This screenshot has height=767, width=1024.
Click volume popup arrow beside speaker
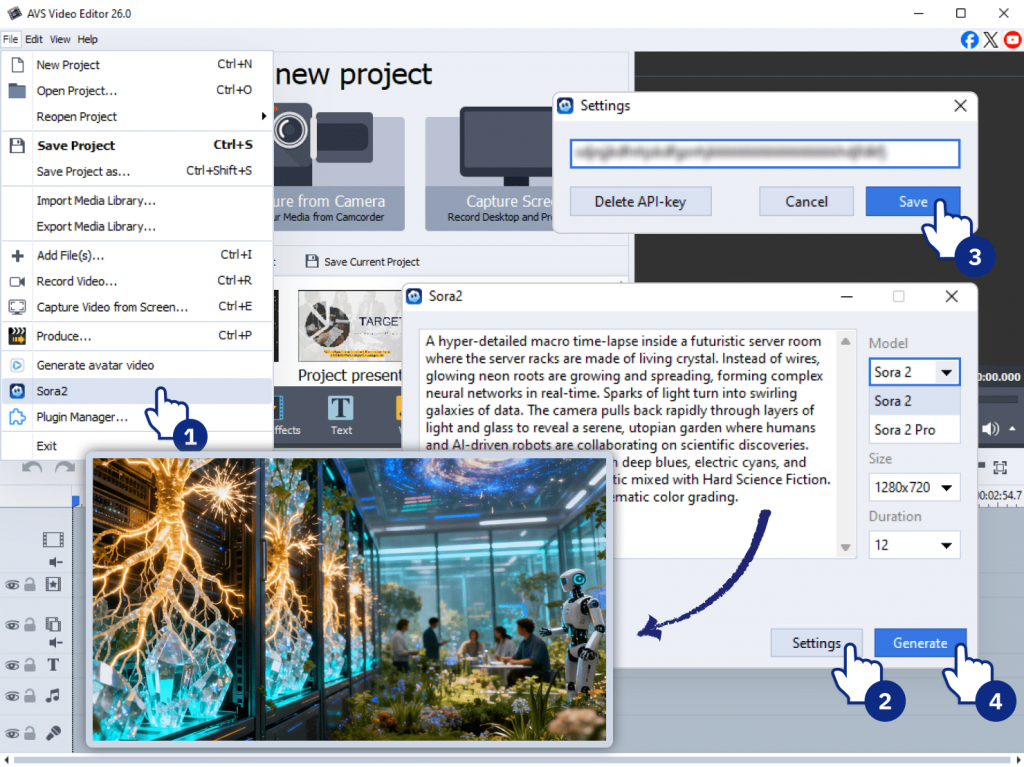(1012, 429)
